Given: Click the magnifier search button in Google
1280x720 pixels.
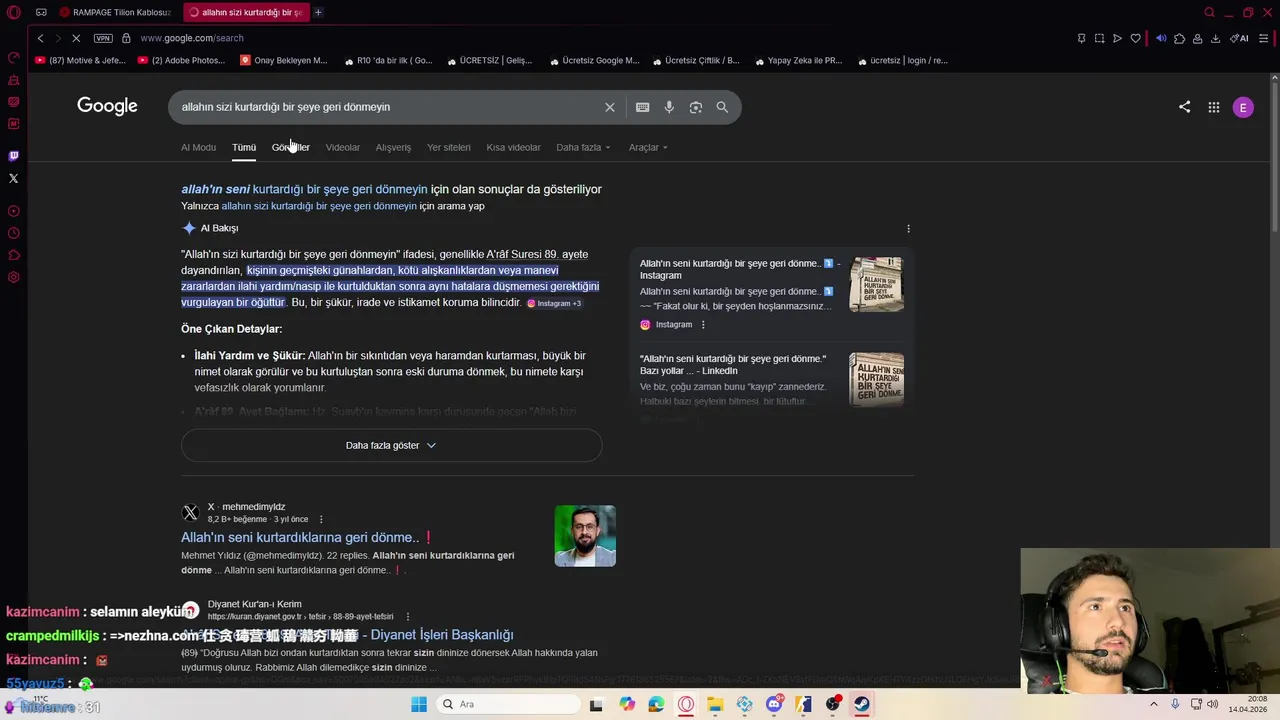Looking at the screenshot, I should click(722, 107).
